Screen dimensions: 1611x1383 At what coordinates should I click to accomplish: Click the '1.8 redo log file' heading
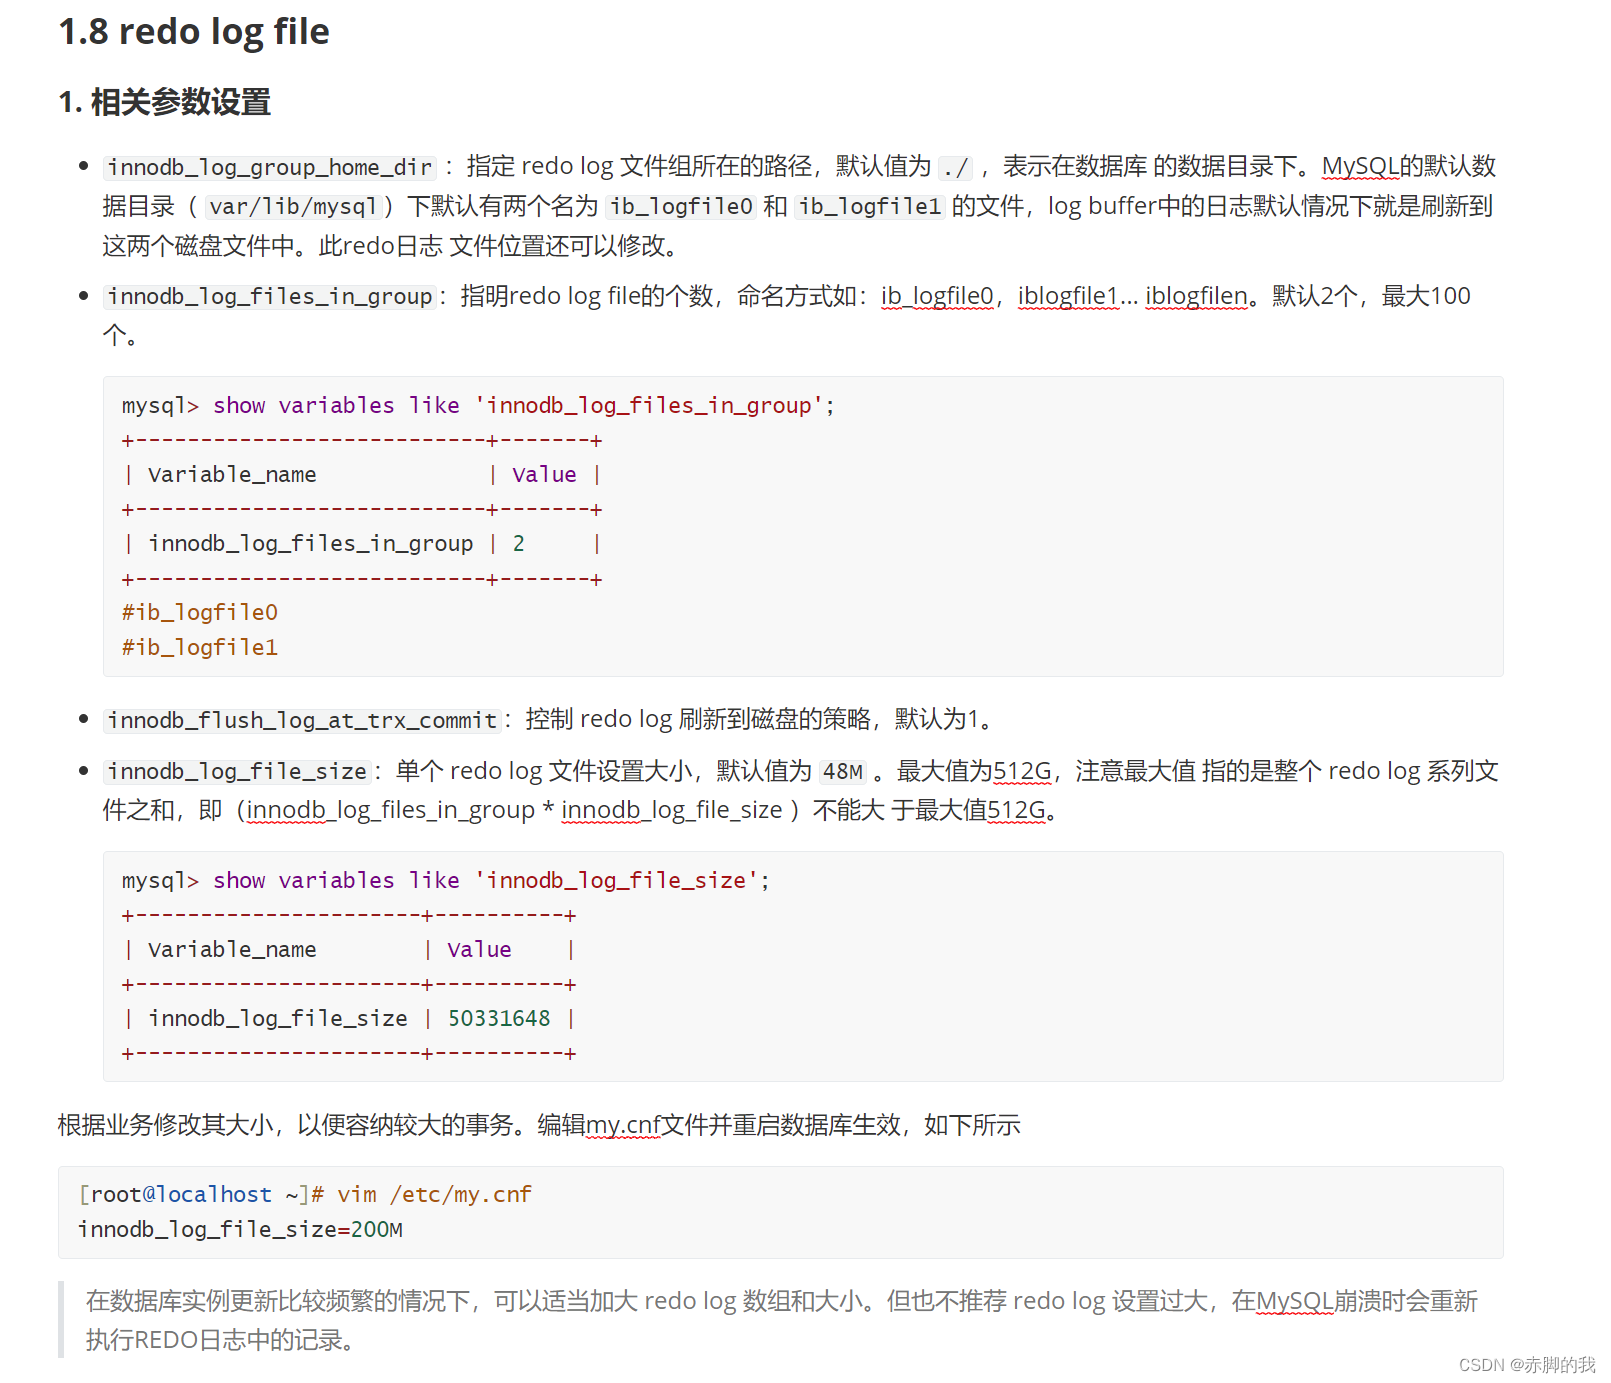pos(194,32)
